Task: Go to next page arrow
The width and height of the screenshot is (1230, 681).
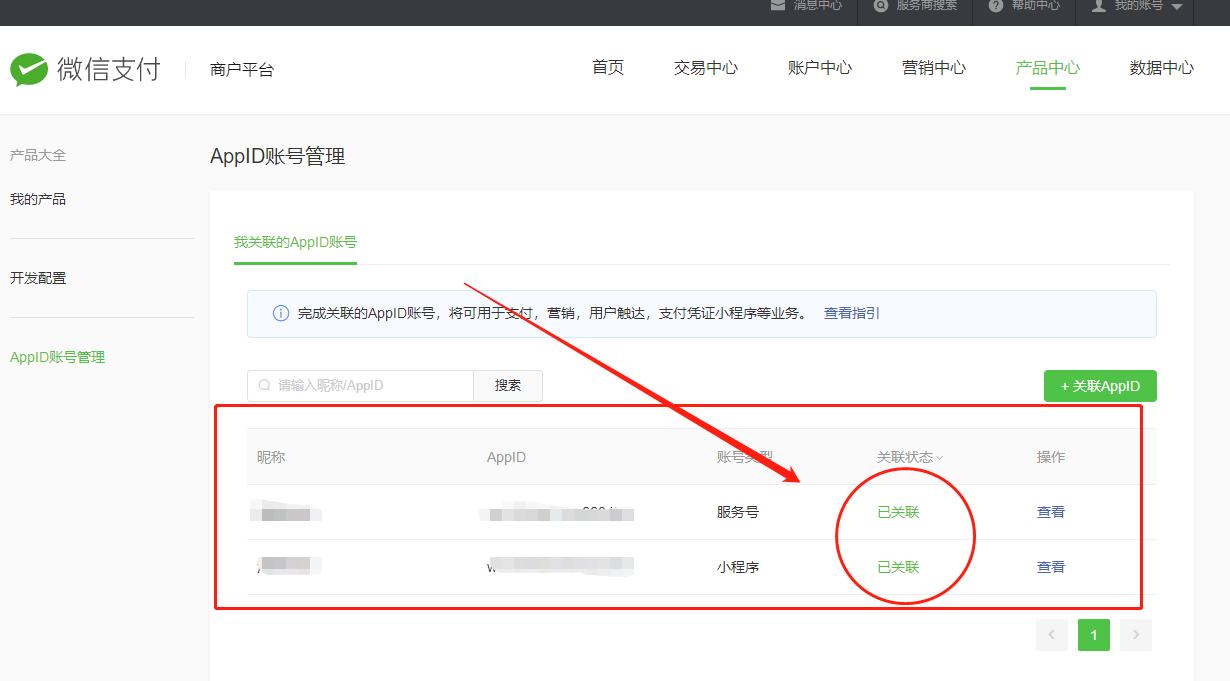Action: [1136, 635]
